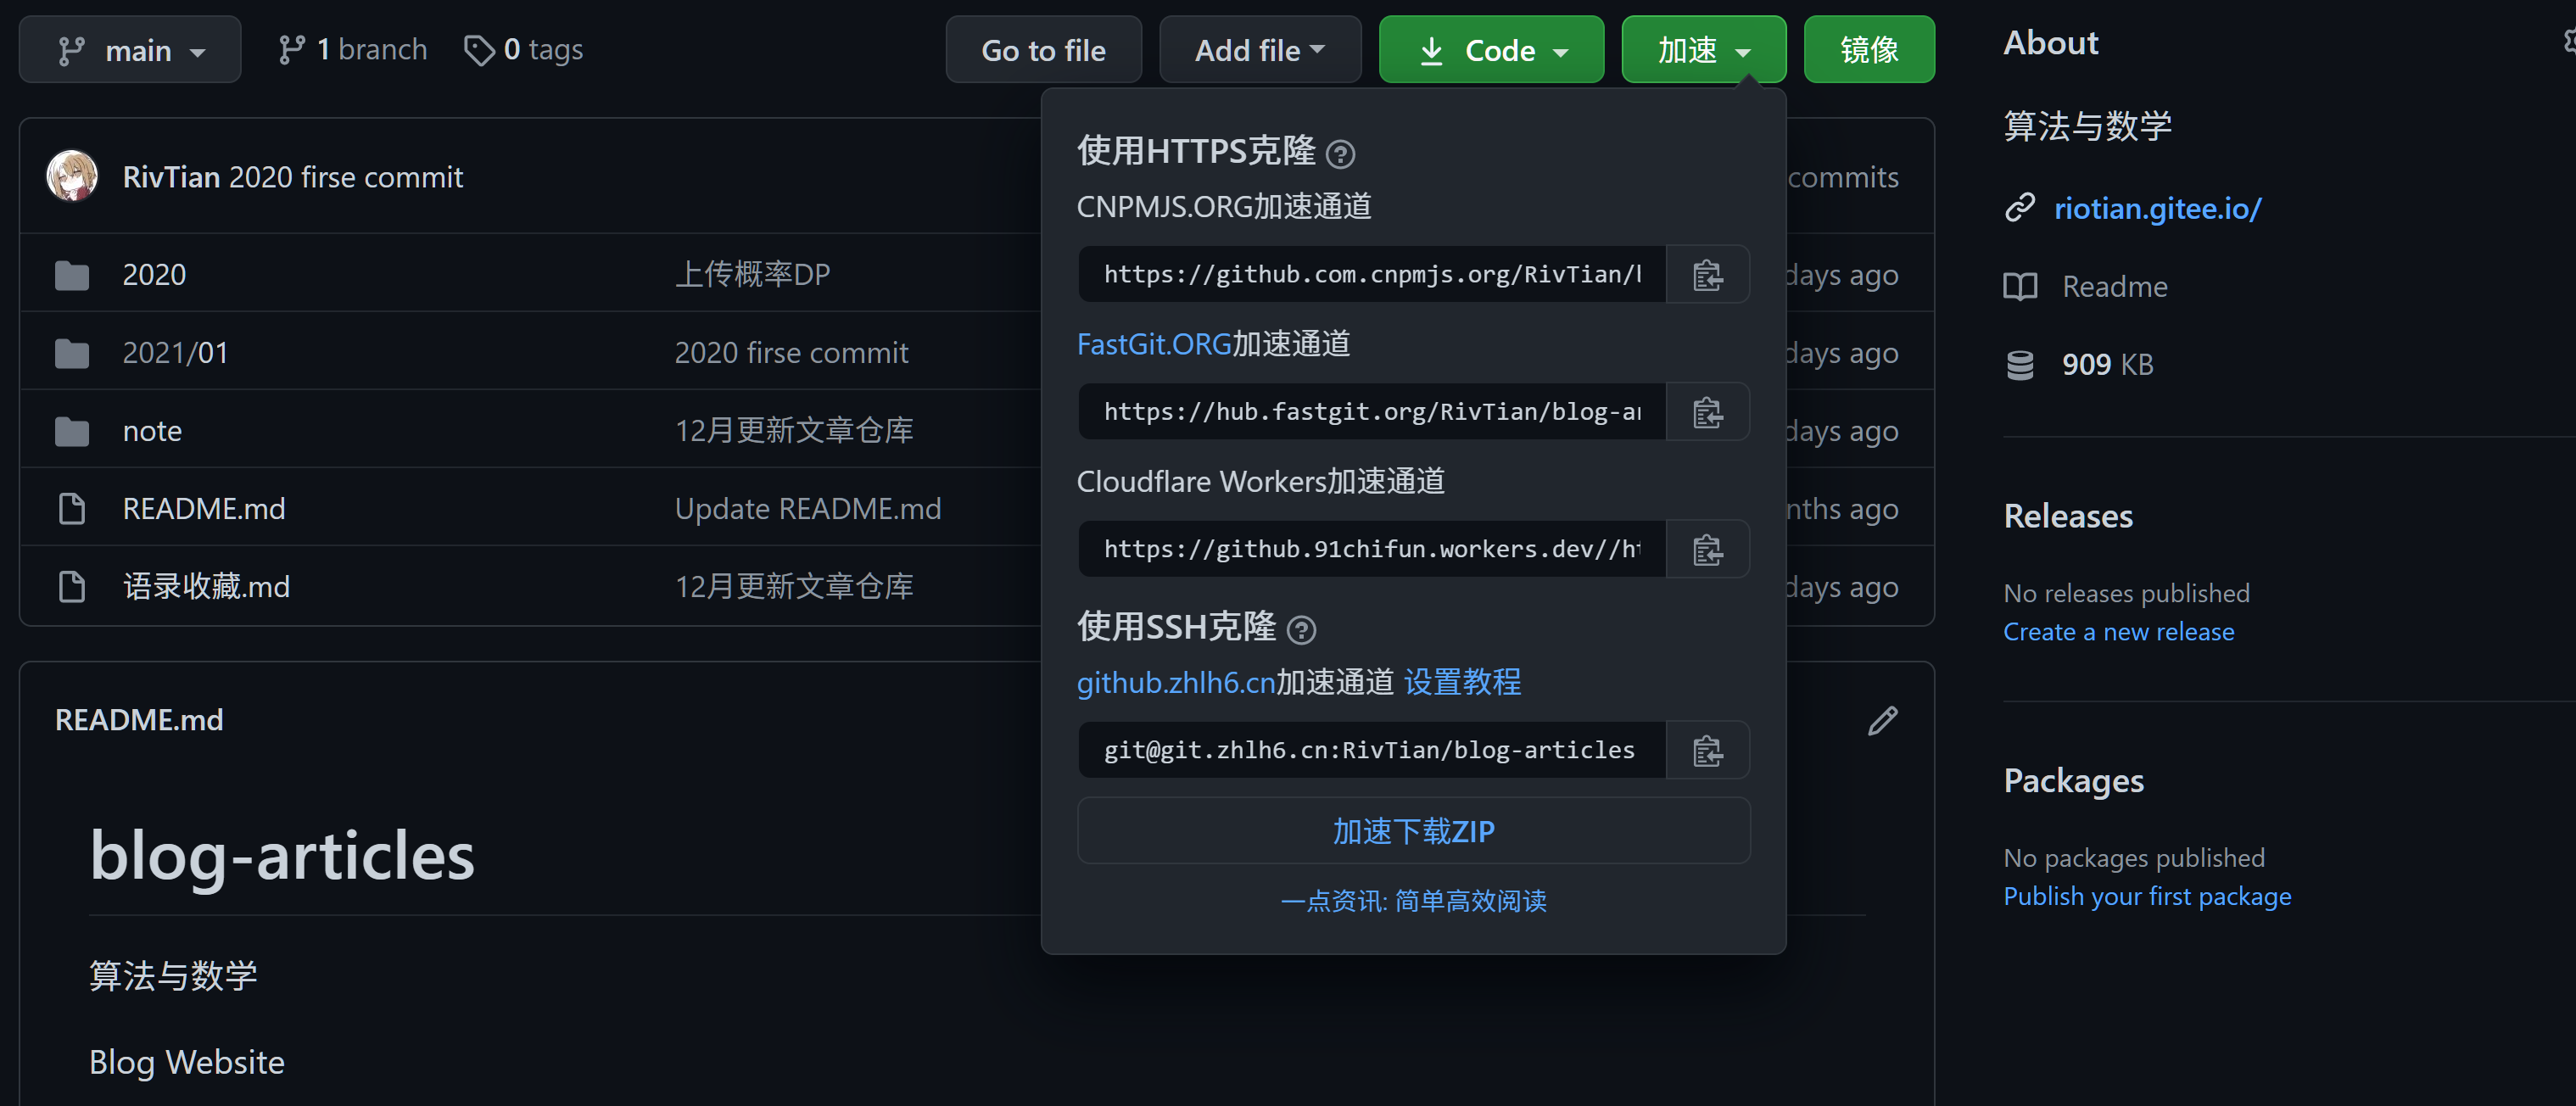Click the 909 KB repository size text
Viewport: 2576px width, 1106px height.
[2107, 365]
